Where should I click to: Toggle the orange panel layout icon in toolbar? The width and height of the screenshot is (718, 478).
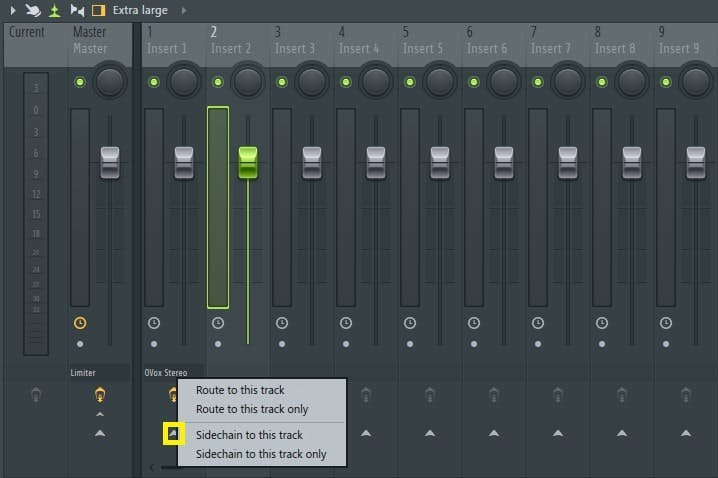[x=98, y=10]
